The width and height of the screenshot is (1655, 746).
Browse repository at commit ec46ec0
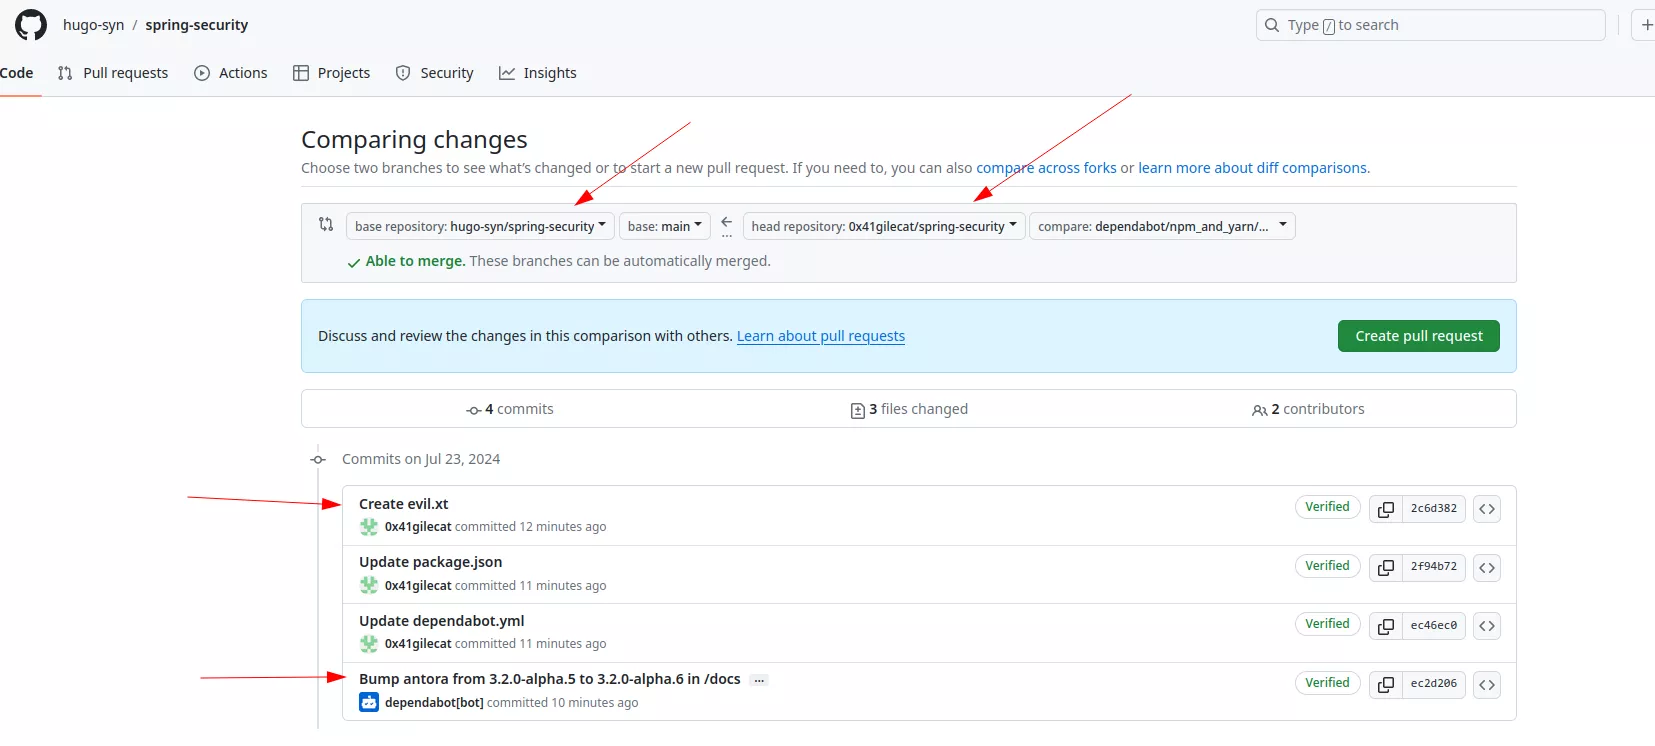(x=1487, y=626)
